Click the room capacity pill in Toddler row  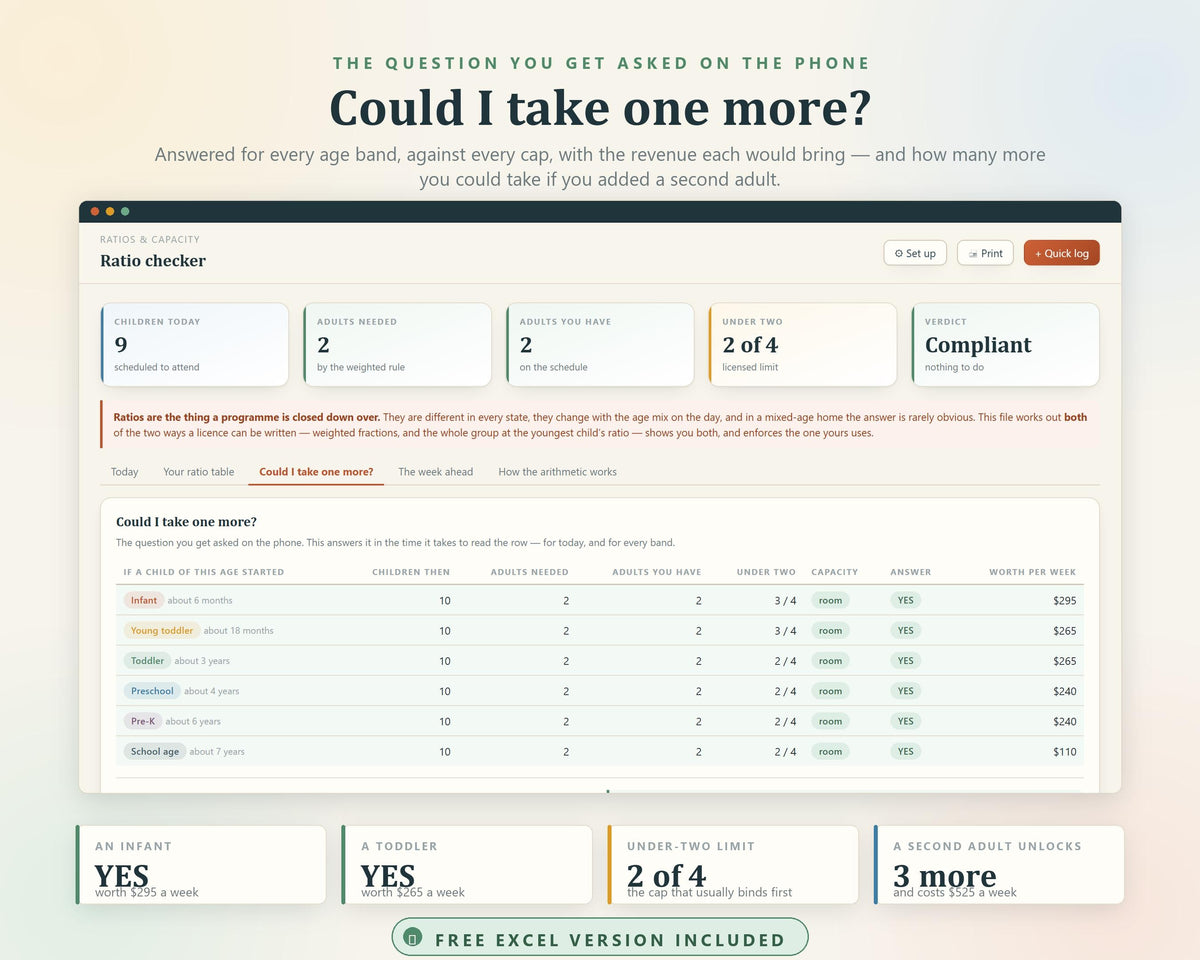tap(830, 660)
